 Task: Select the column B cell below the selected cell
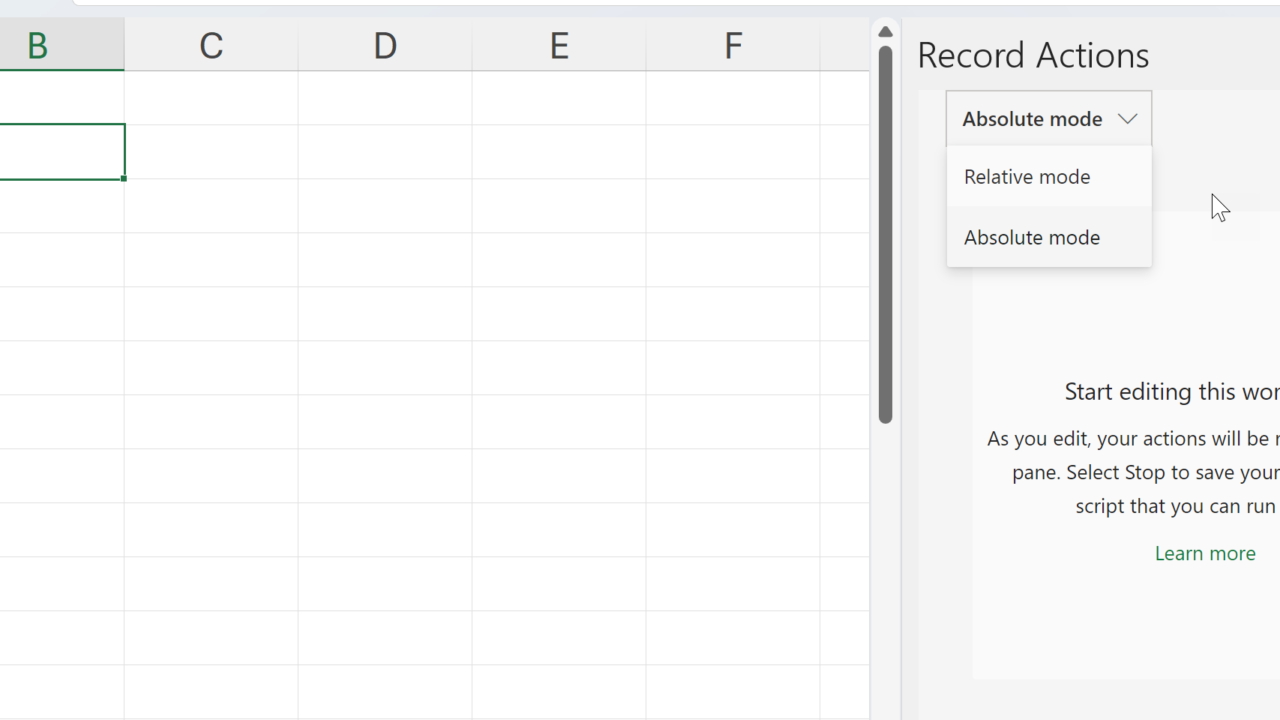pos(60,206)
